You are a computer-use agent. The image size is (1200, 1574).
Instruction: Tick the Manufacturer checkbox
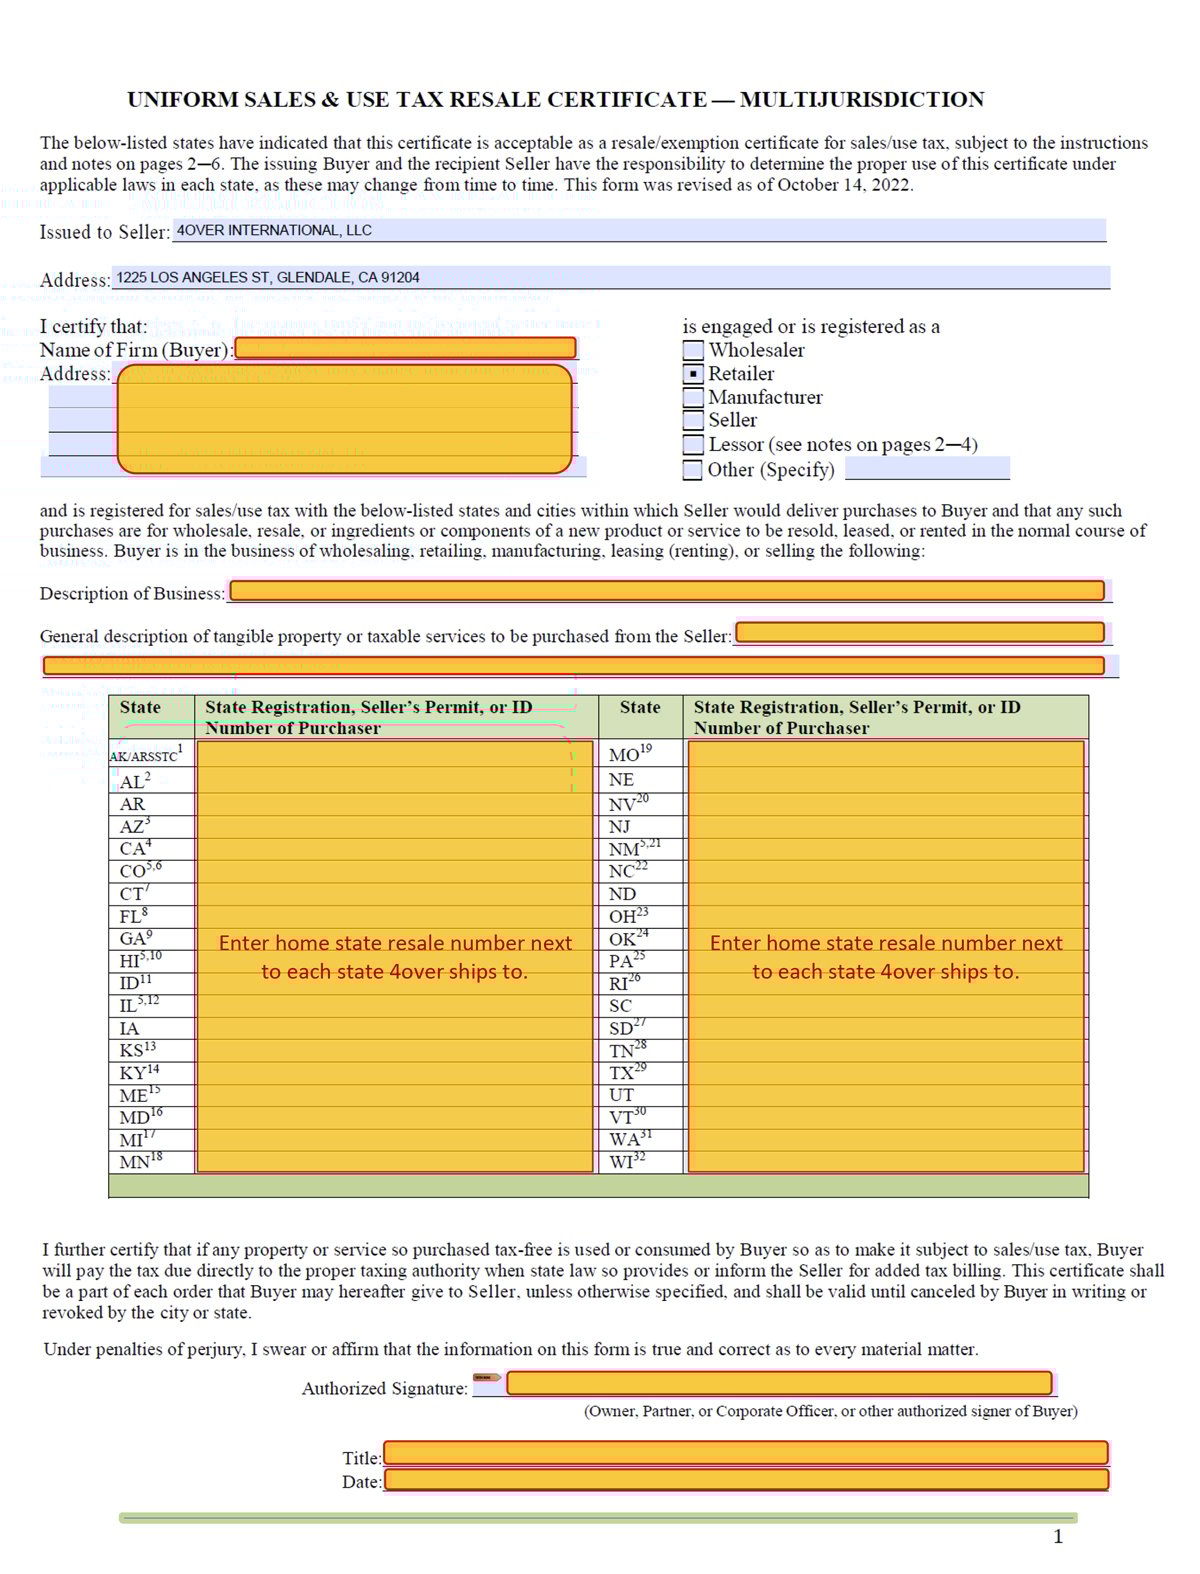pos(693,397)
